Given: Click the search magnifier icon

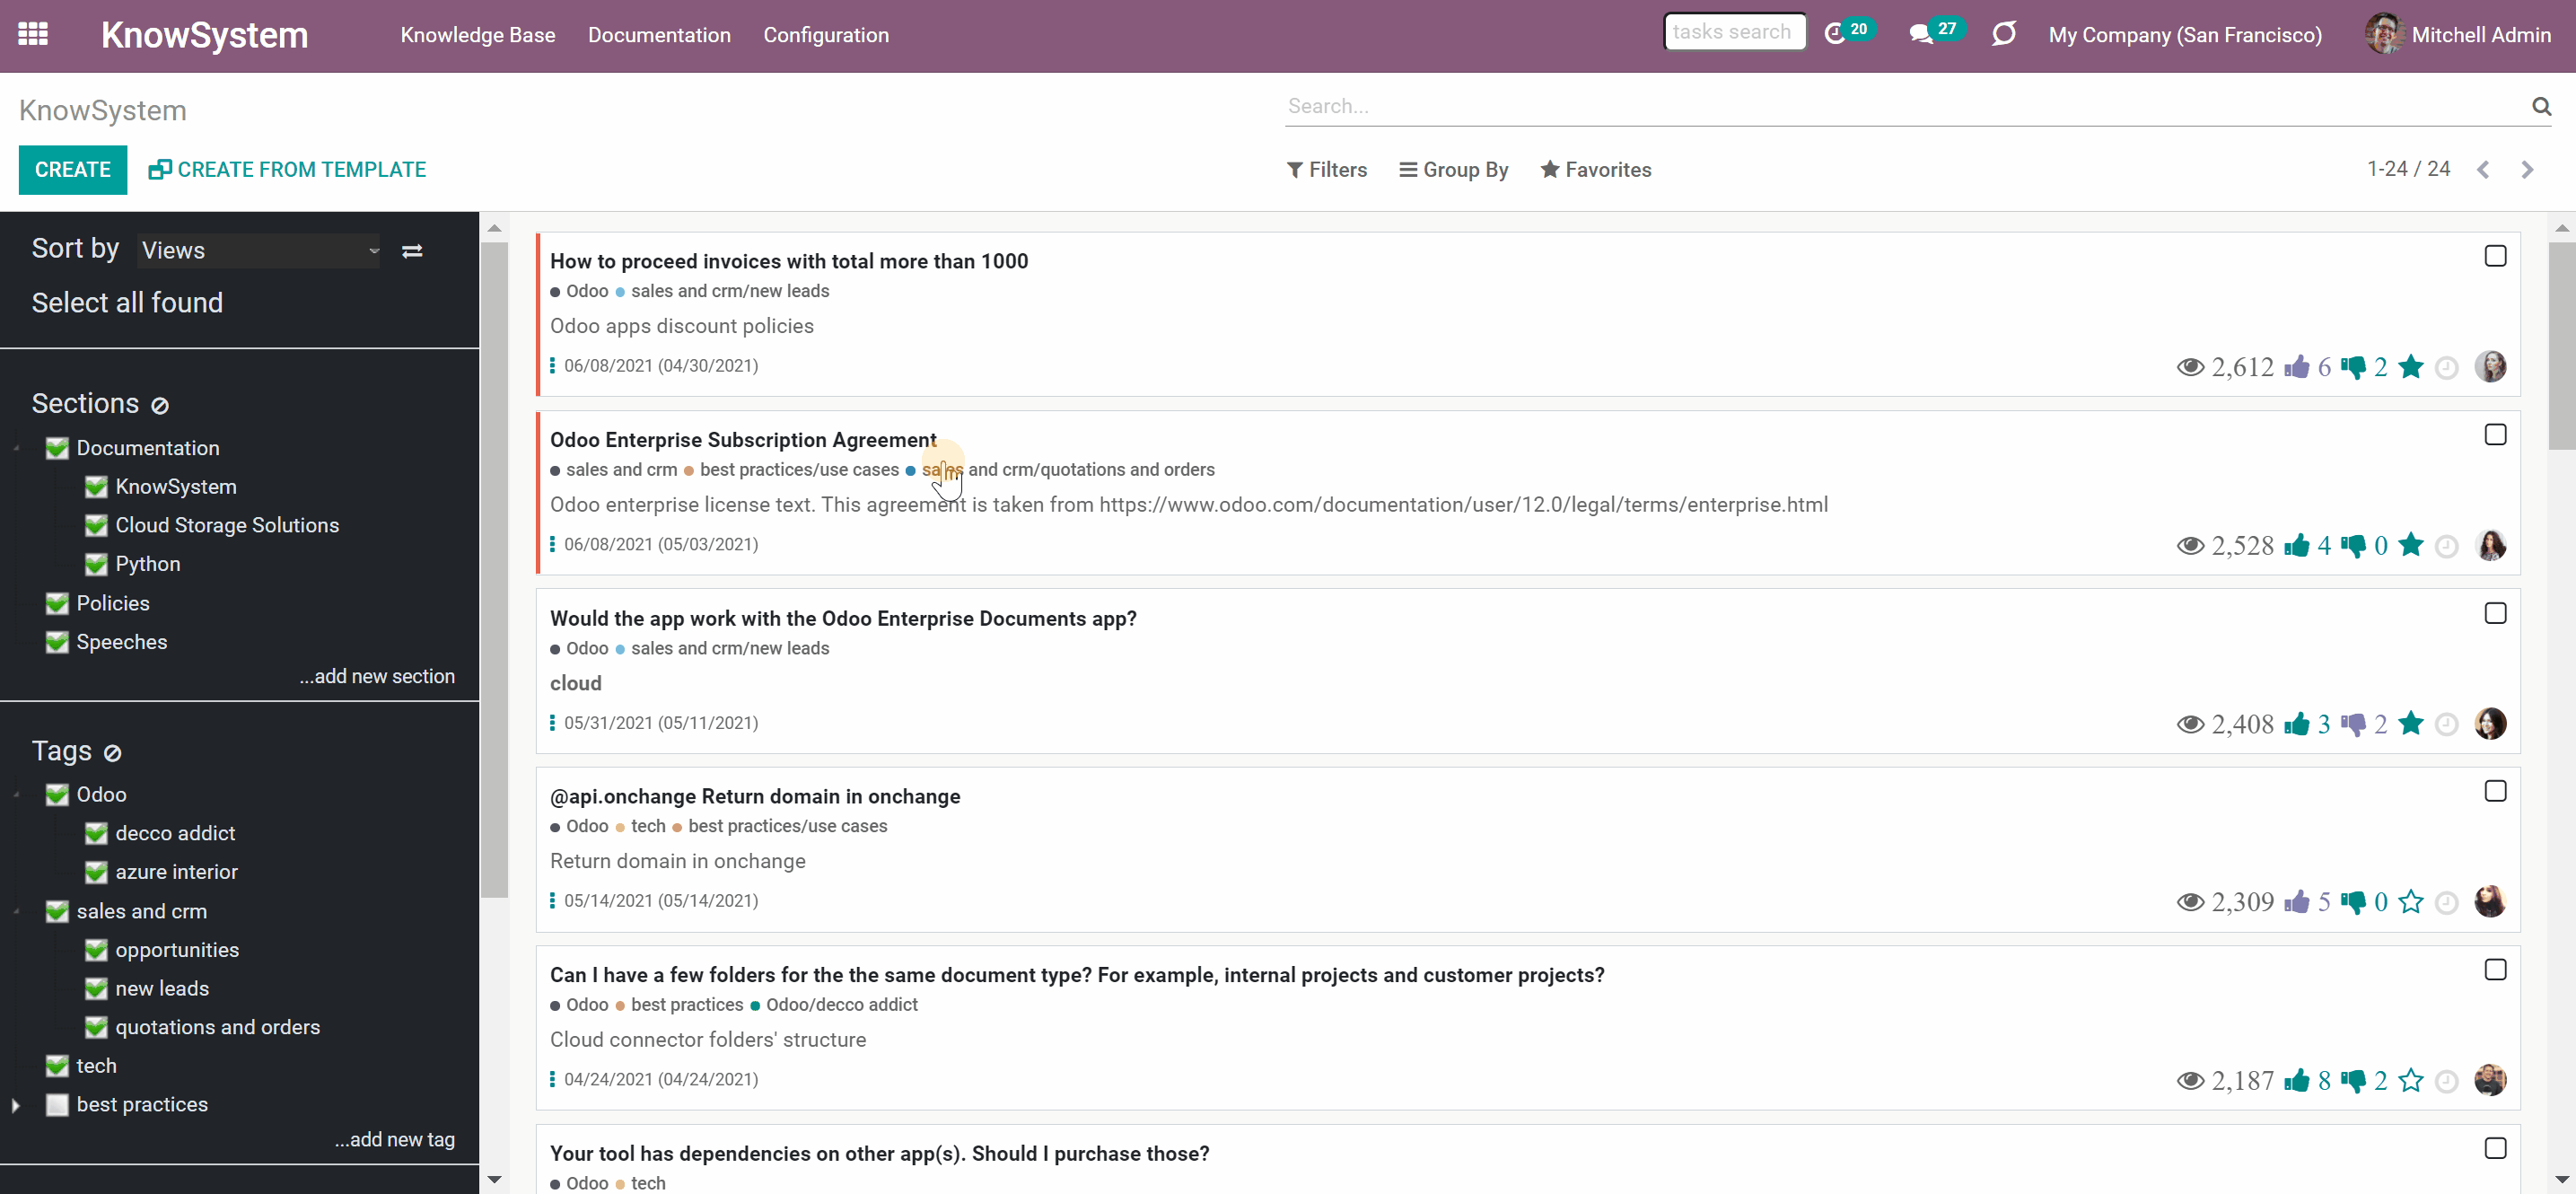Looking at the screenshot, I should coord(2541,106).
